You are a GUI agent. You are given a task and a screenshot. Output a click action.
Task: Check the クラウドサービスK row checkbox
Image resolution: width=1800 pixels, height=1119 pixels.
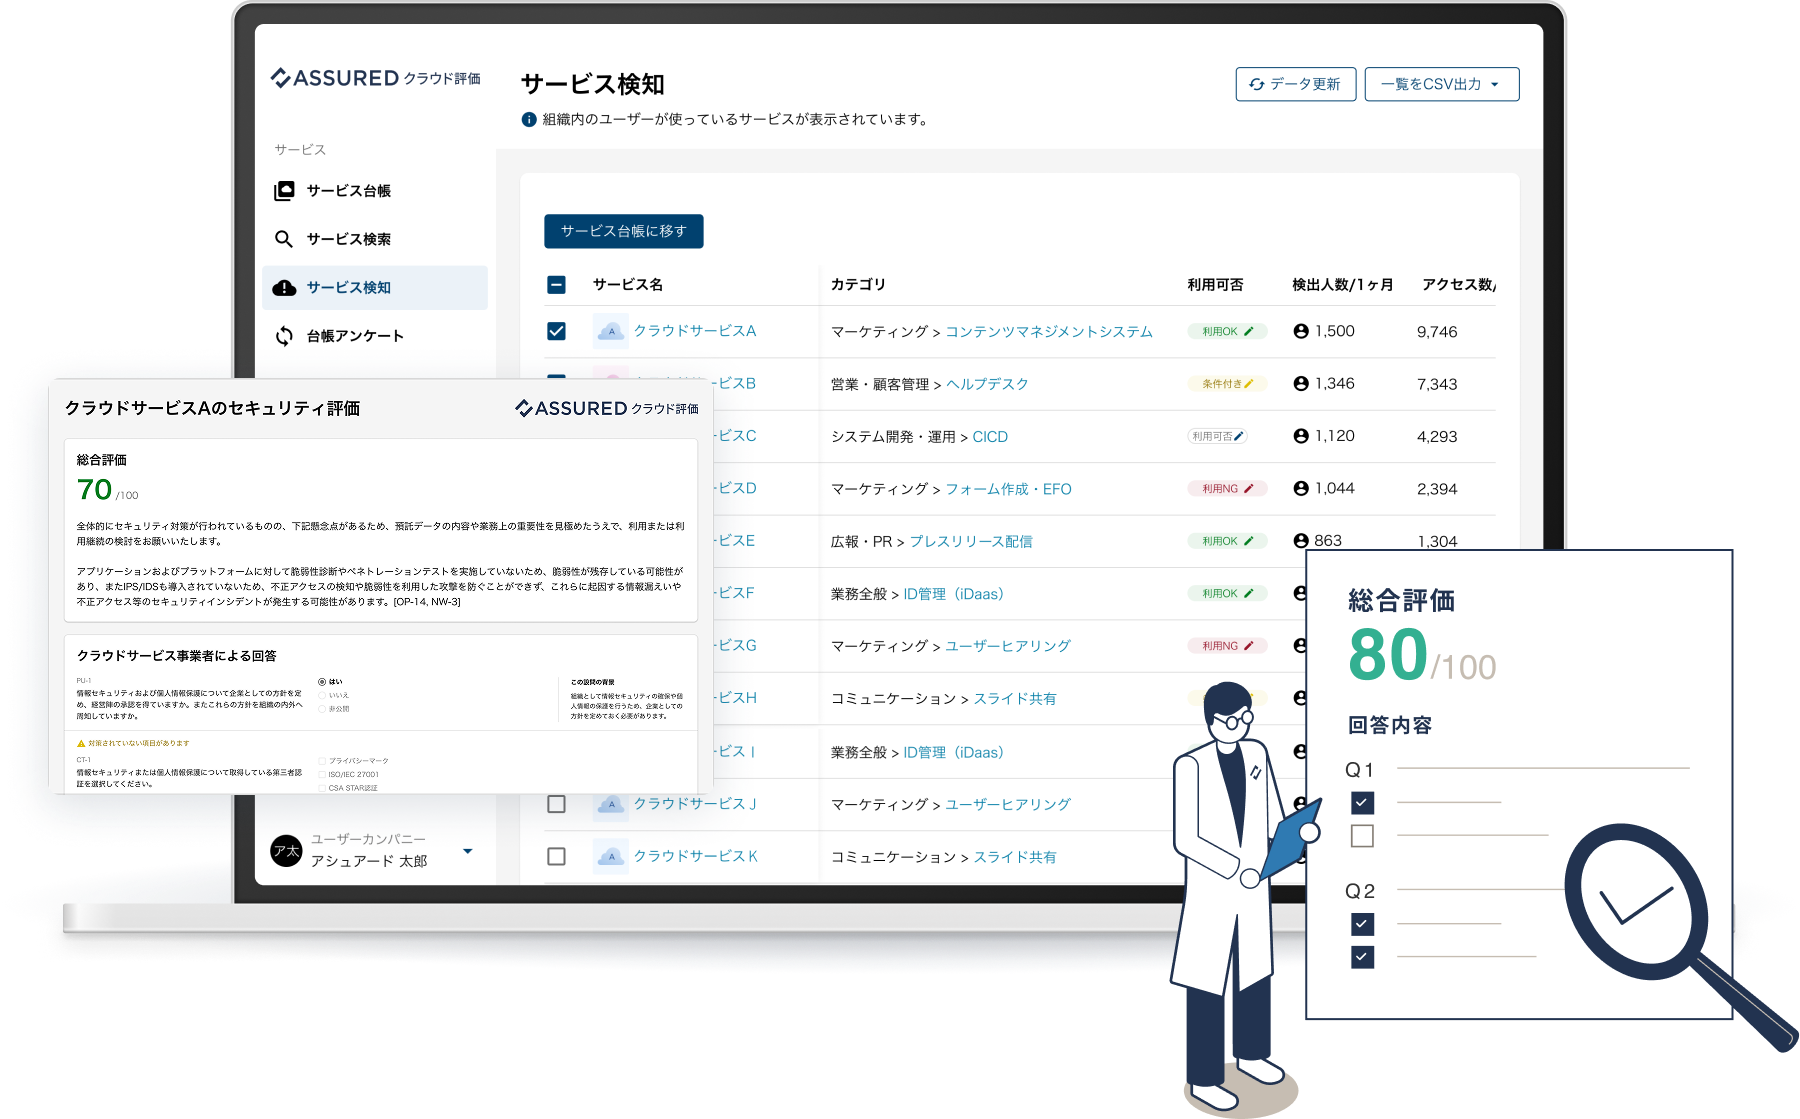557,857
